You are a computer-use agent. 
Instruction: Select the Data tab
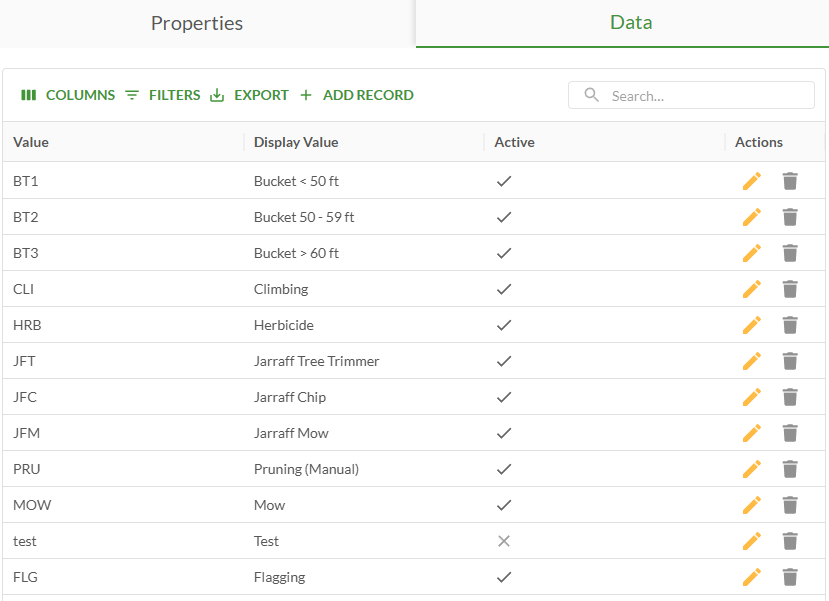click(631, 23)
